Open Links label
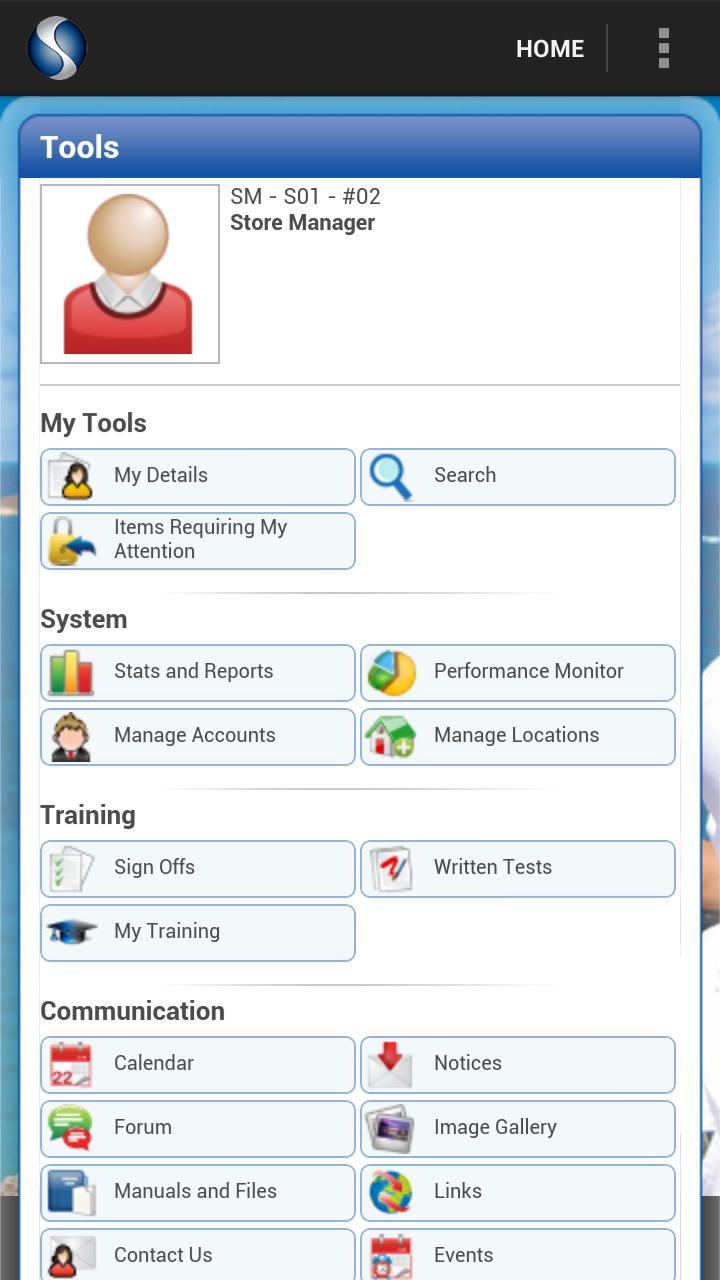Image resolution: width=720 pixels, height=1280 pixels. [458, 1191]
